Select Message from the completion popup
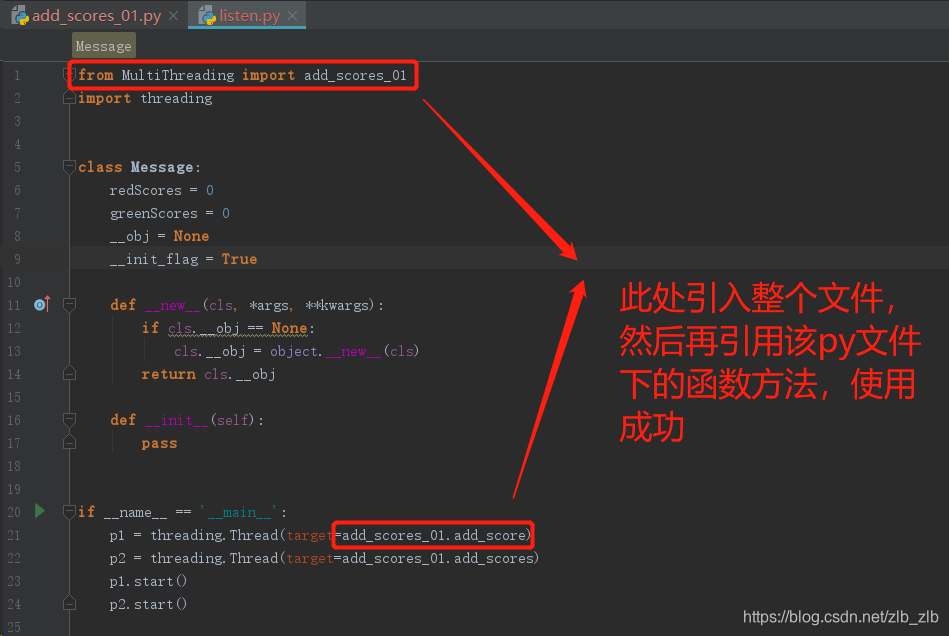 [x=103, y=45]
